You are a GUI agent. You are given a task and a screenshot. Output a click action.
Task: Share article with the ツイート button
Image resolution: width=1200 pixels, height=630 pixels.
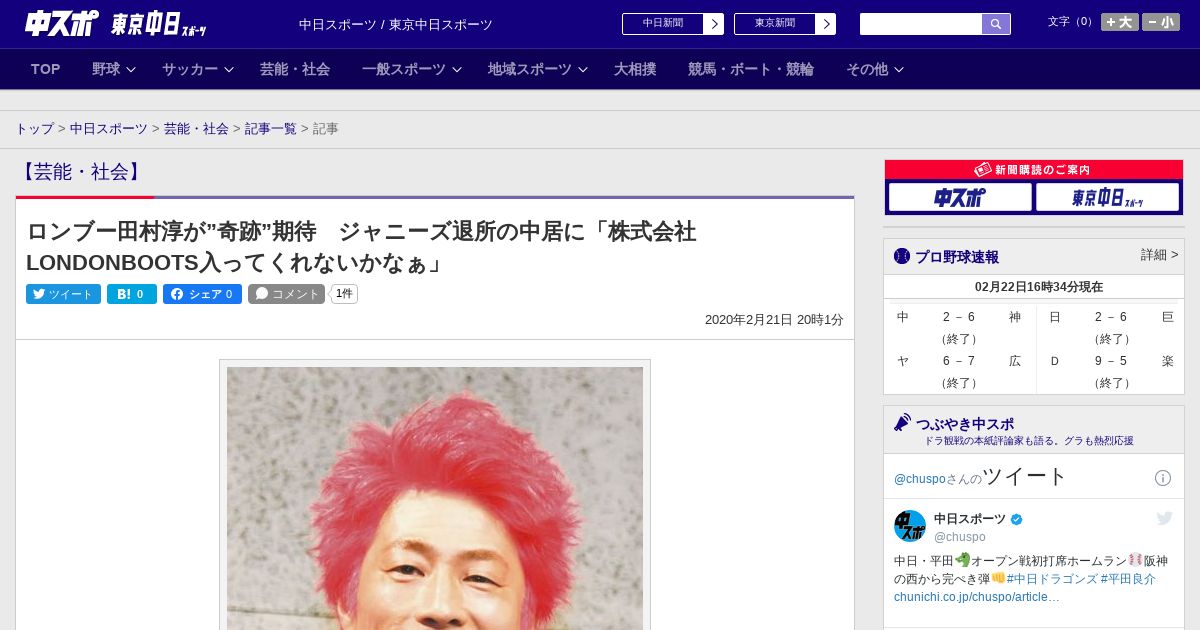click(x=63, y=294)
